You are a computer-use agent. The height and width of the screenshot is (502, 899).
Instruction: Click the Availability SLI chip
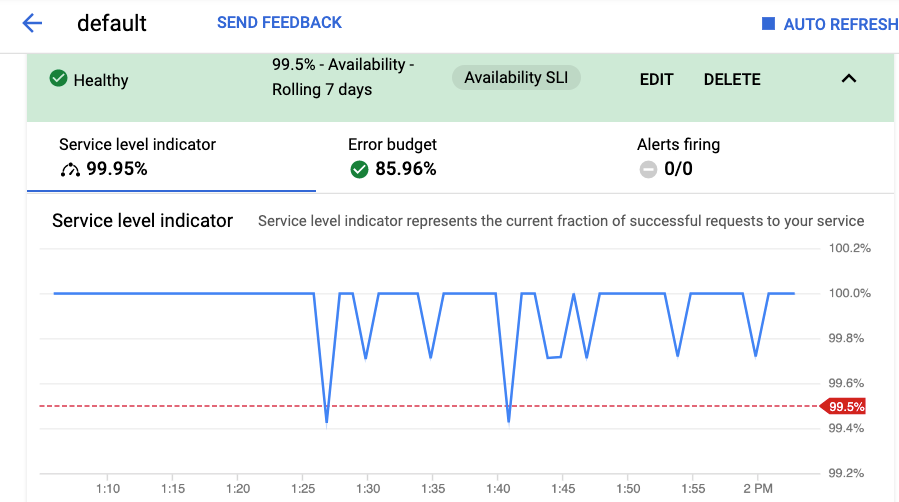point(516,78)
